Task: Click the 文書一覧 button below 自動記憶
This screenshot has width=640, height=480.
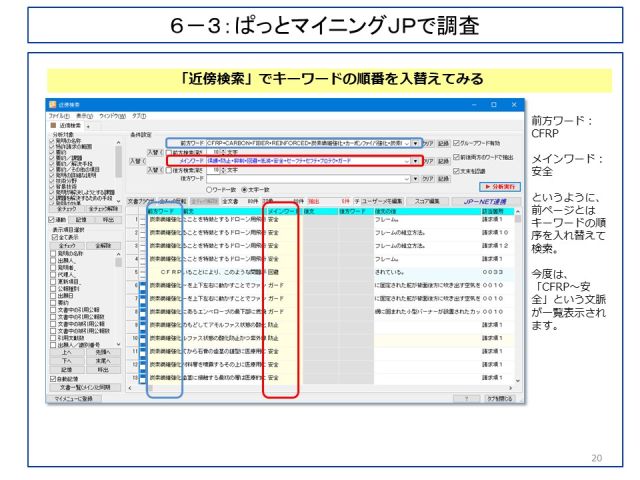Action: [x=85, y=387]
